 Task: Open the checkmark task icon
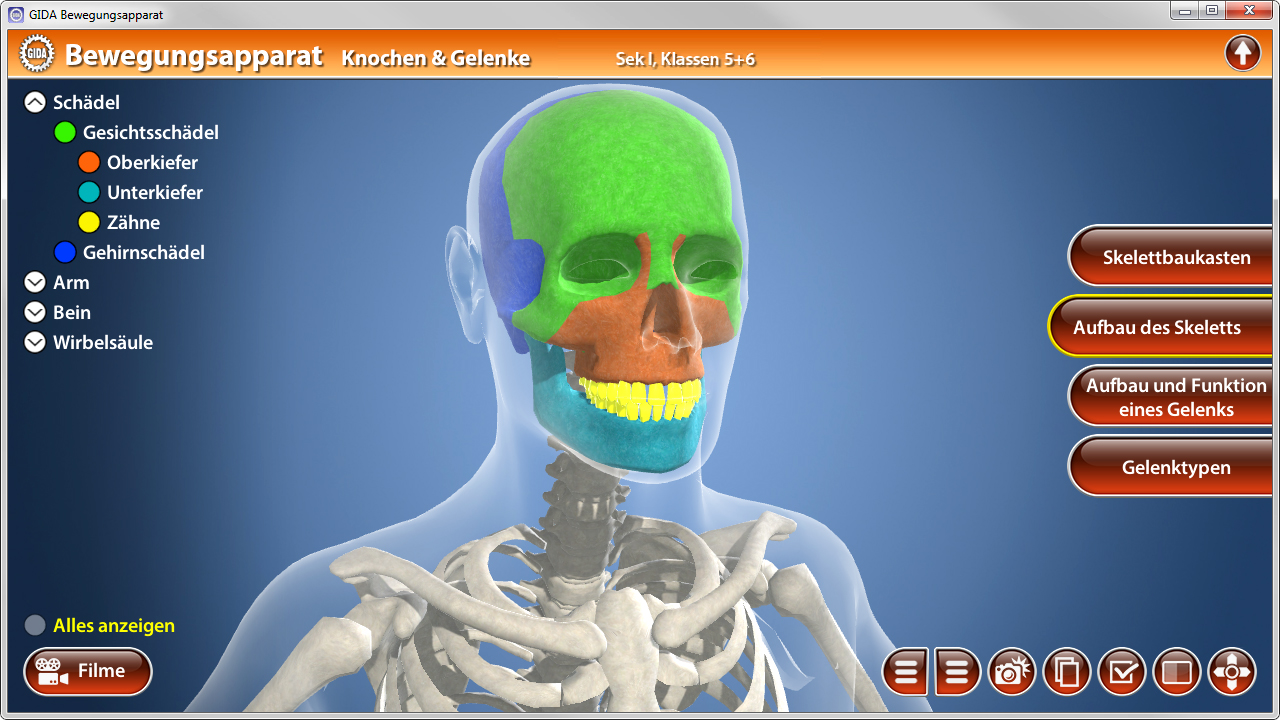[1122, 672]
